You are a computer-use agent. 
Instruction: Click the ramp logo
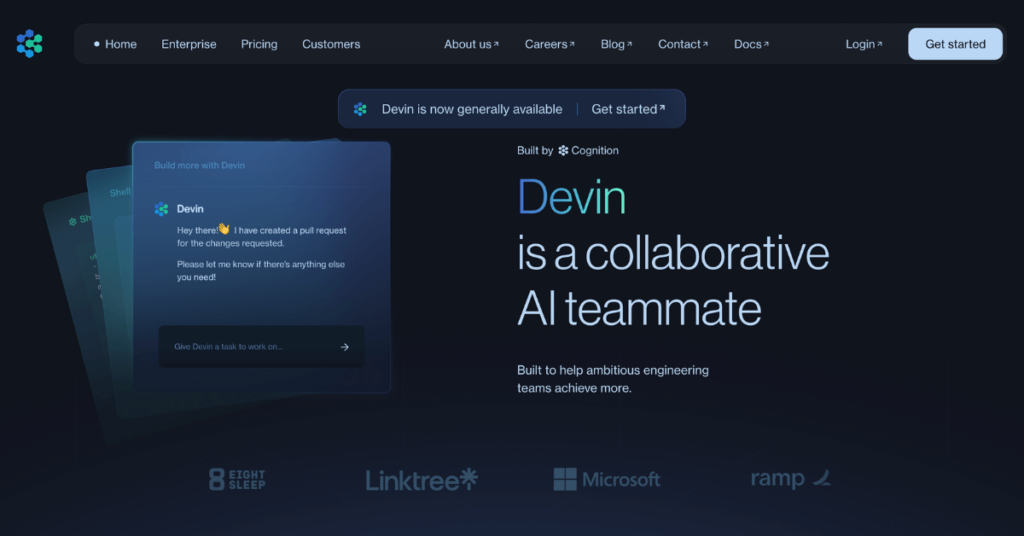[x=790, y=479]
